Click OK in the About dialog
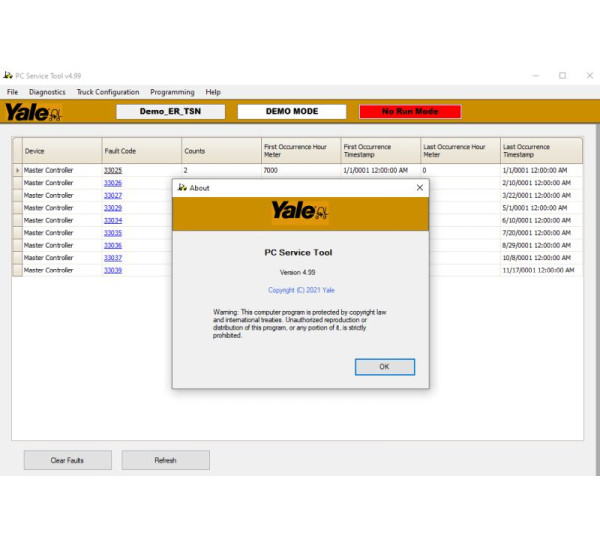The width and height of the screenshot is (600, 544). 384,367
